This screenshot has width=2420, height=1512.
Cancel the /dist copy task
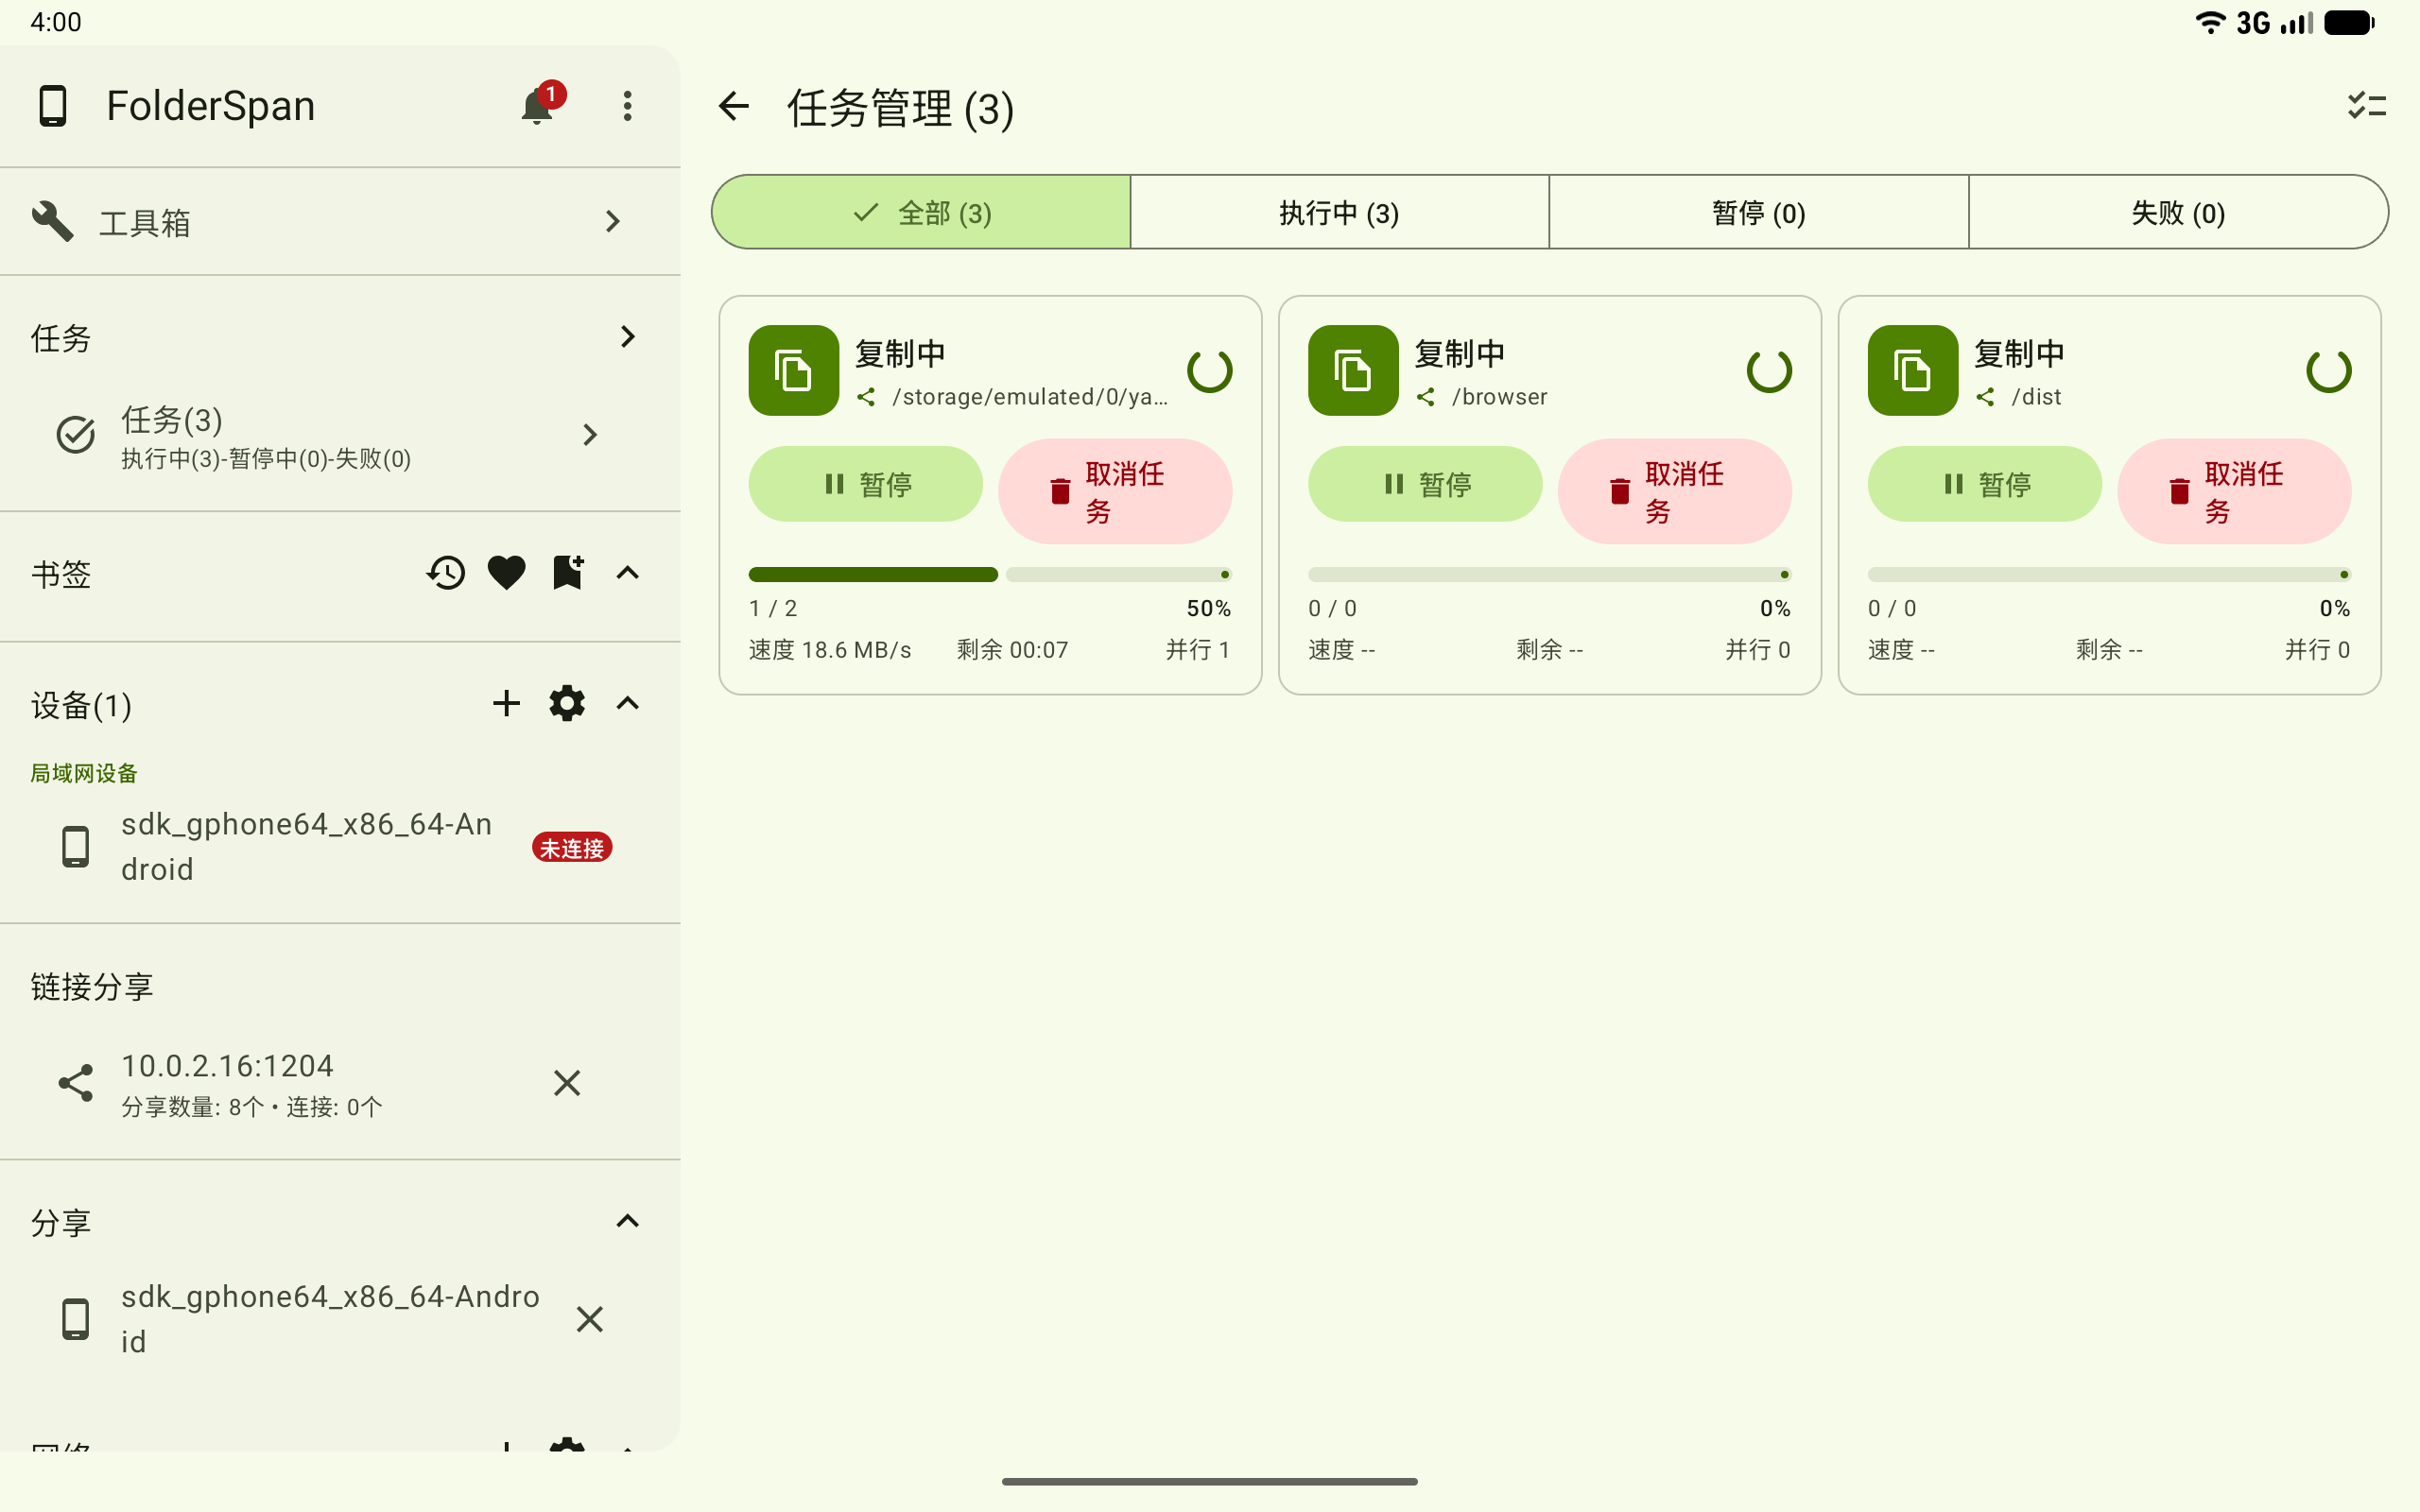coord(2234,491)
